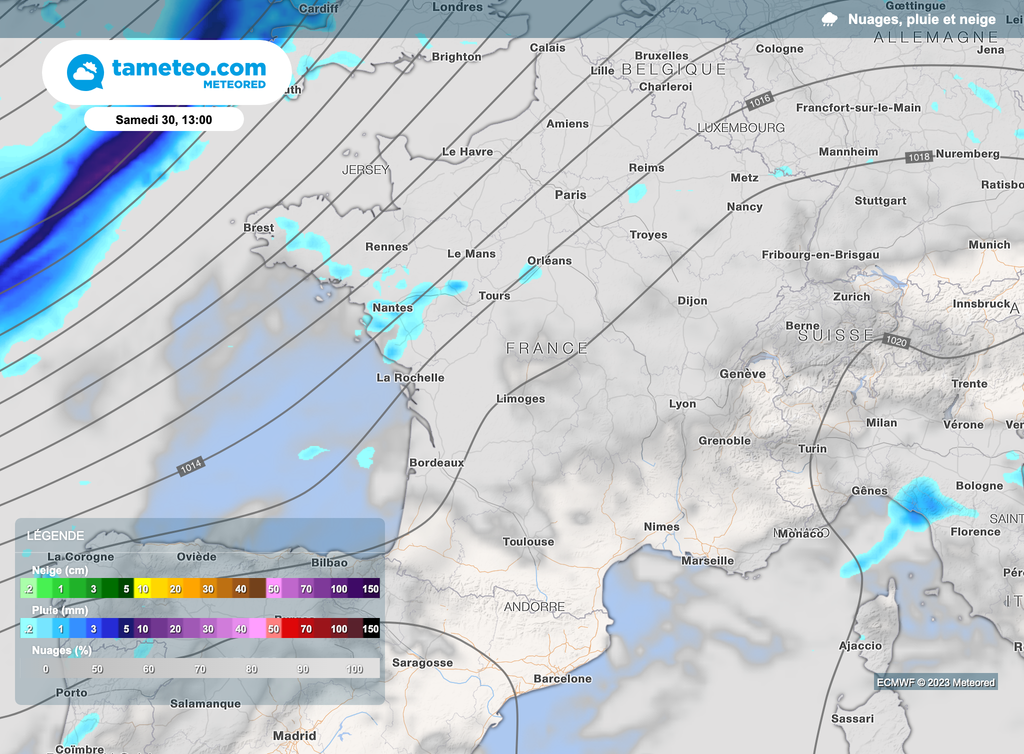Click the ECMWF © 2023 Meteored attribution badge
This screenshot has height=754, width=1024.
point(936,681)
